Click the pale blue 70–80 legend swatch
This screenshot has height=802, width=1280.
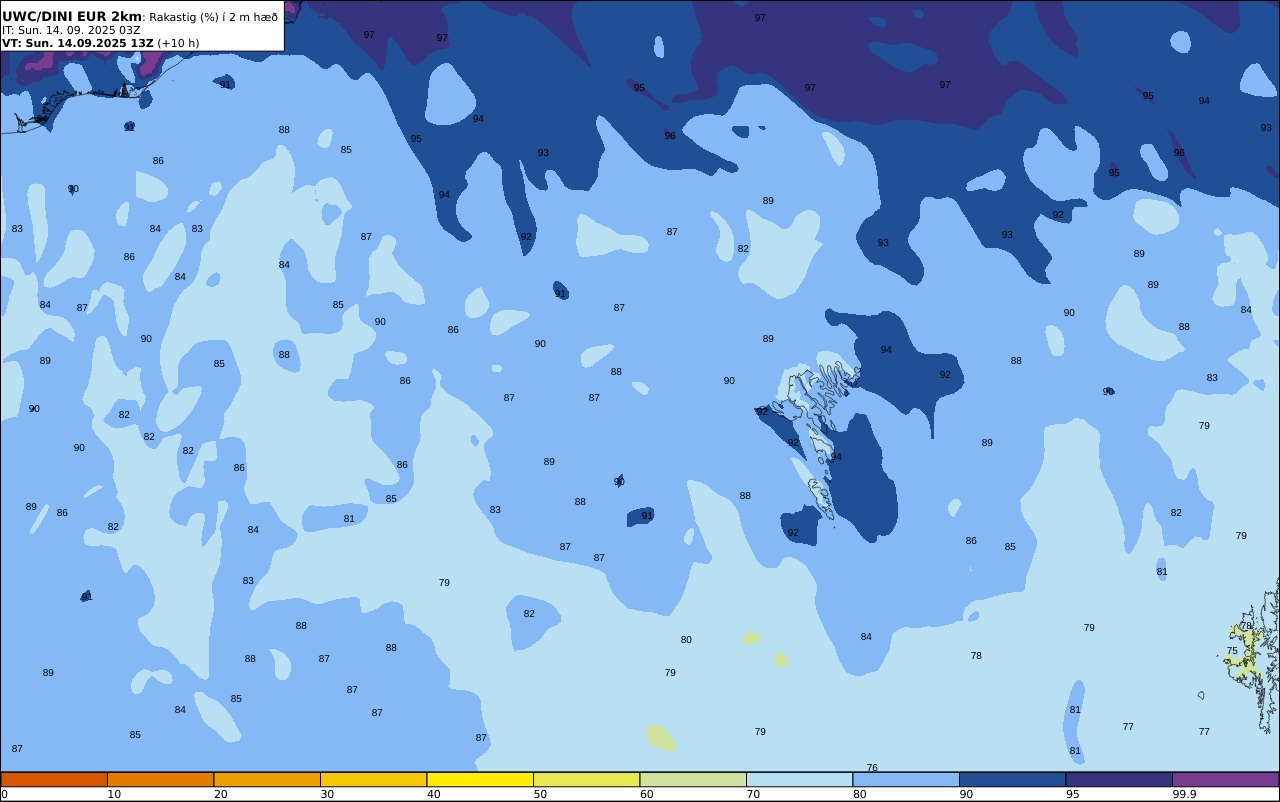pos(799,779)
